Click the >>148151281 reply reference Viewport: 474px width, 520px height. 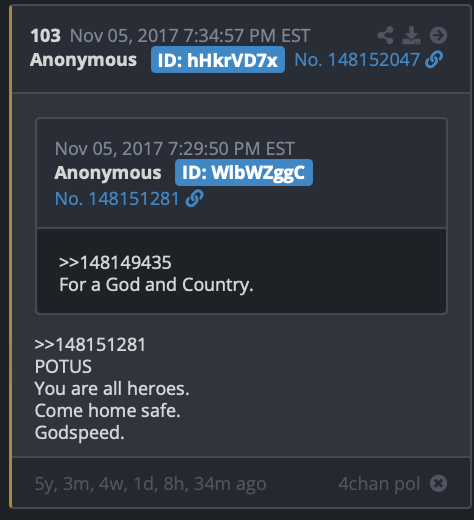coord(90,344)
